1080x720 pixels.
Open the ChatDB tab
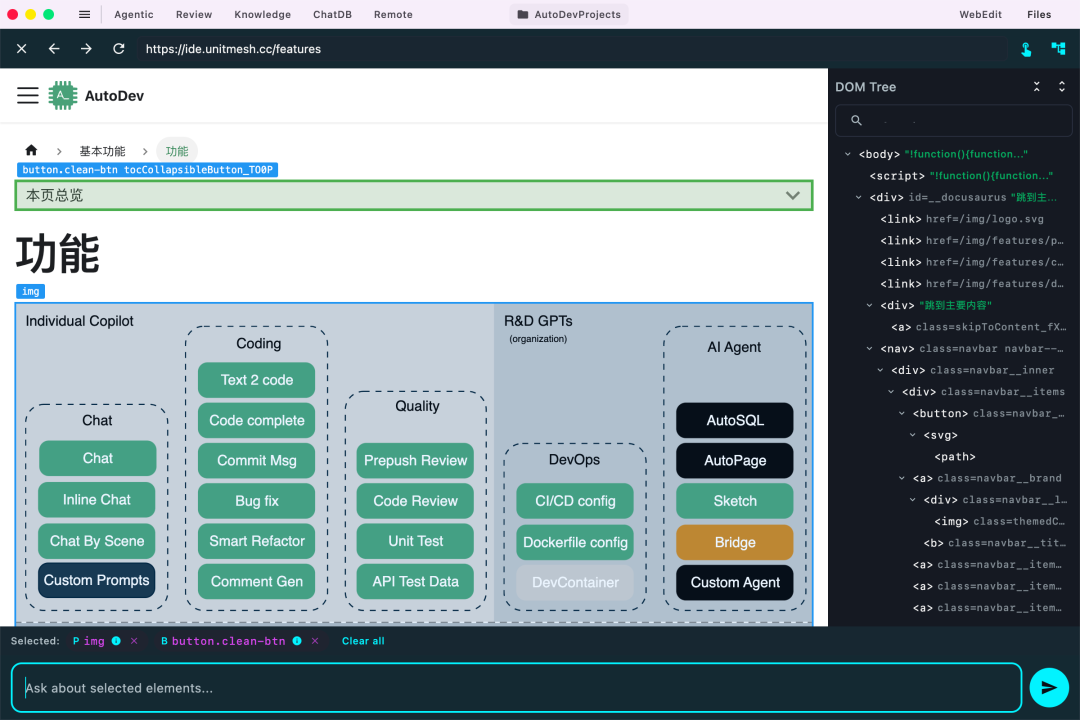pyautogui.click(x=332, y=14)
